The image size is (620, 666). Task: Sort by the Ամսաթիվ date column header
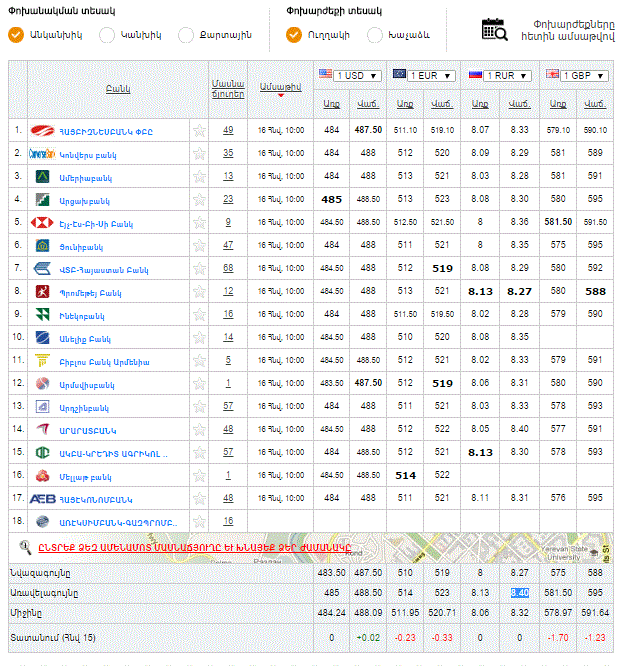click(x=280, y=87)
